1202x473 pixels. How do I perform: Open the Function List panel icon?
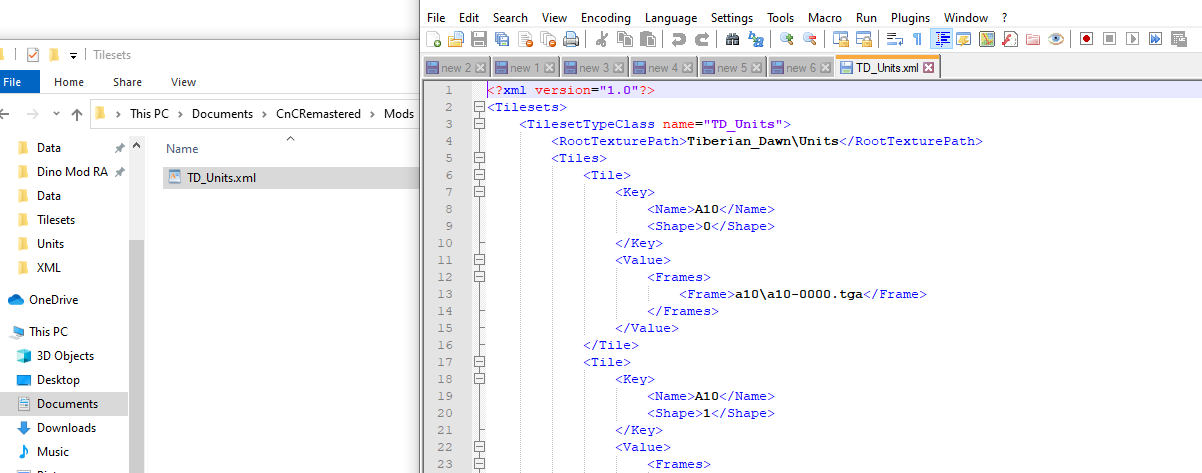click(1010, 39)
